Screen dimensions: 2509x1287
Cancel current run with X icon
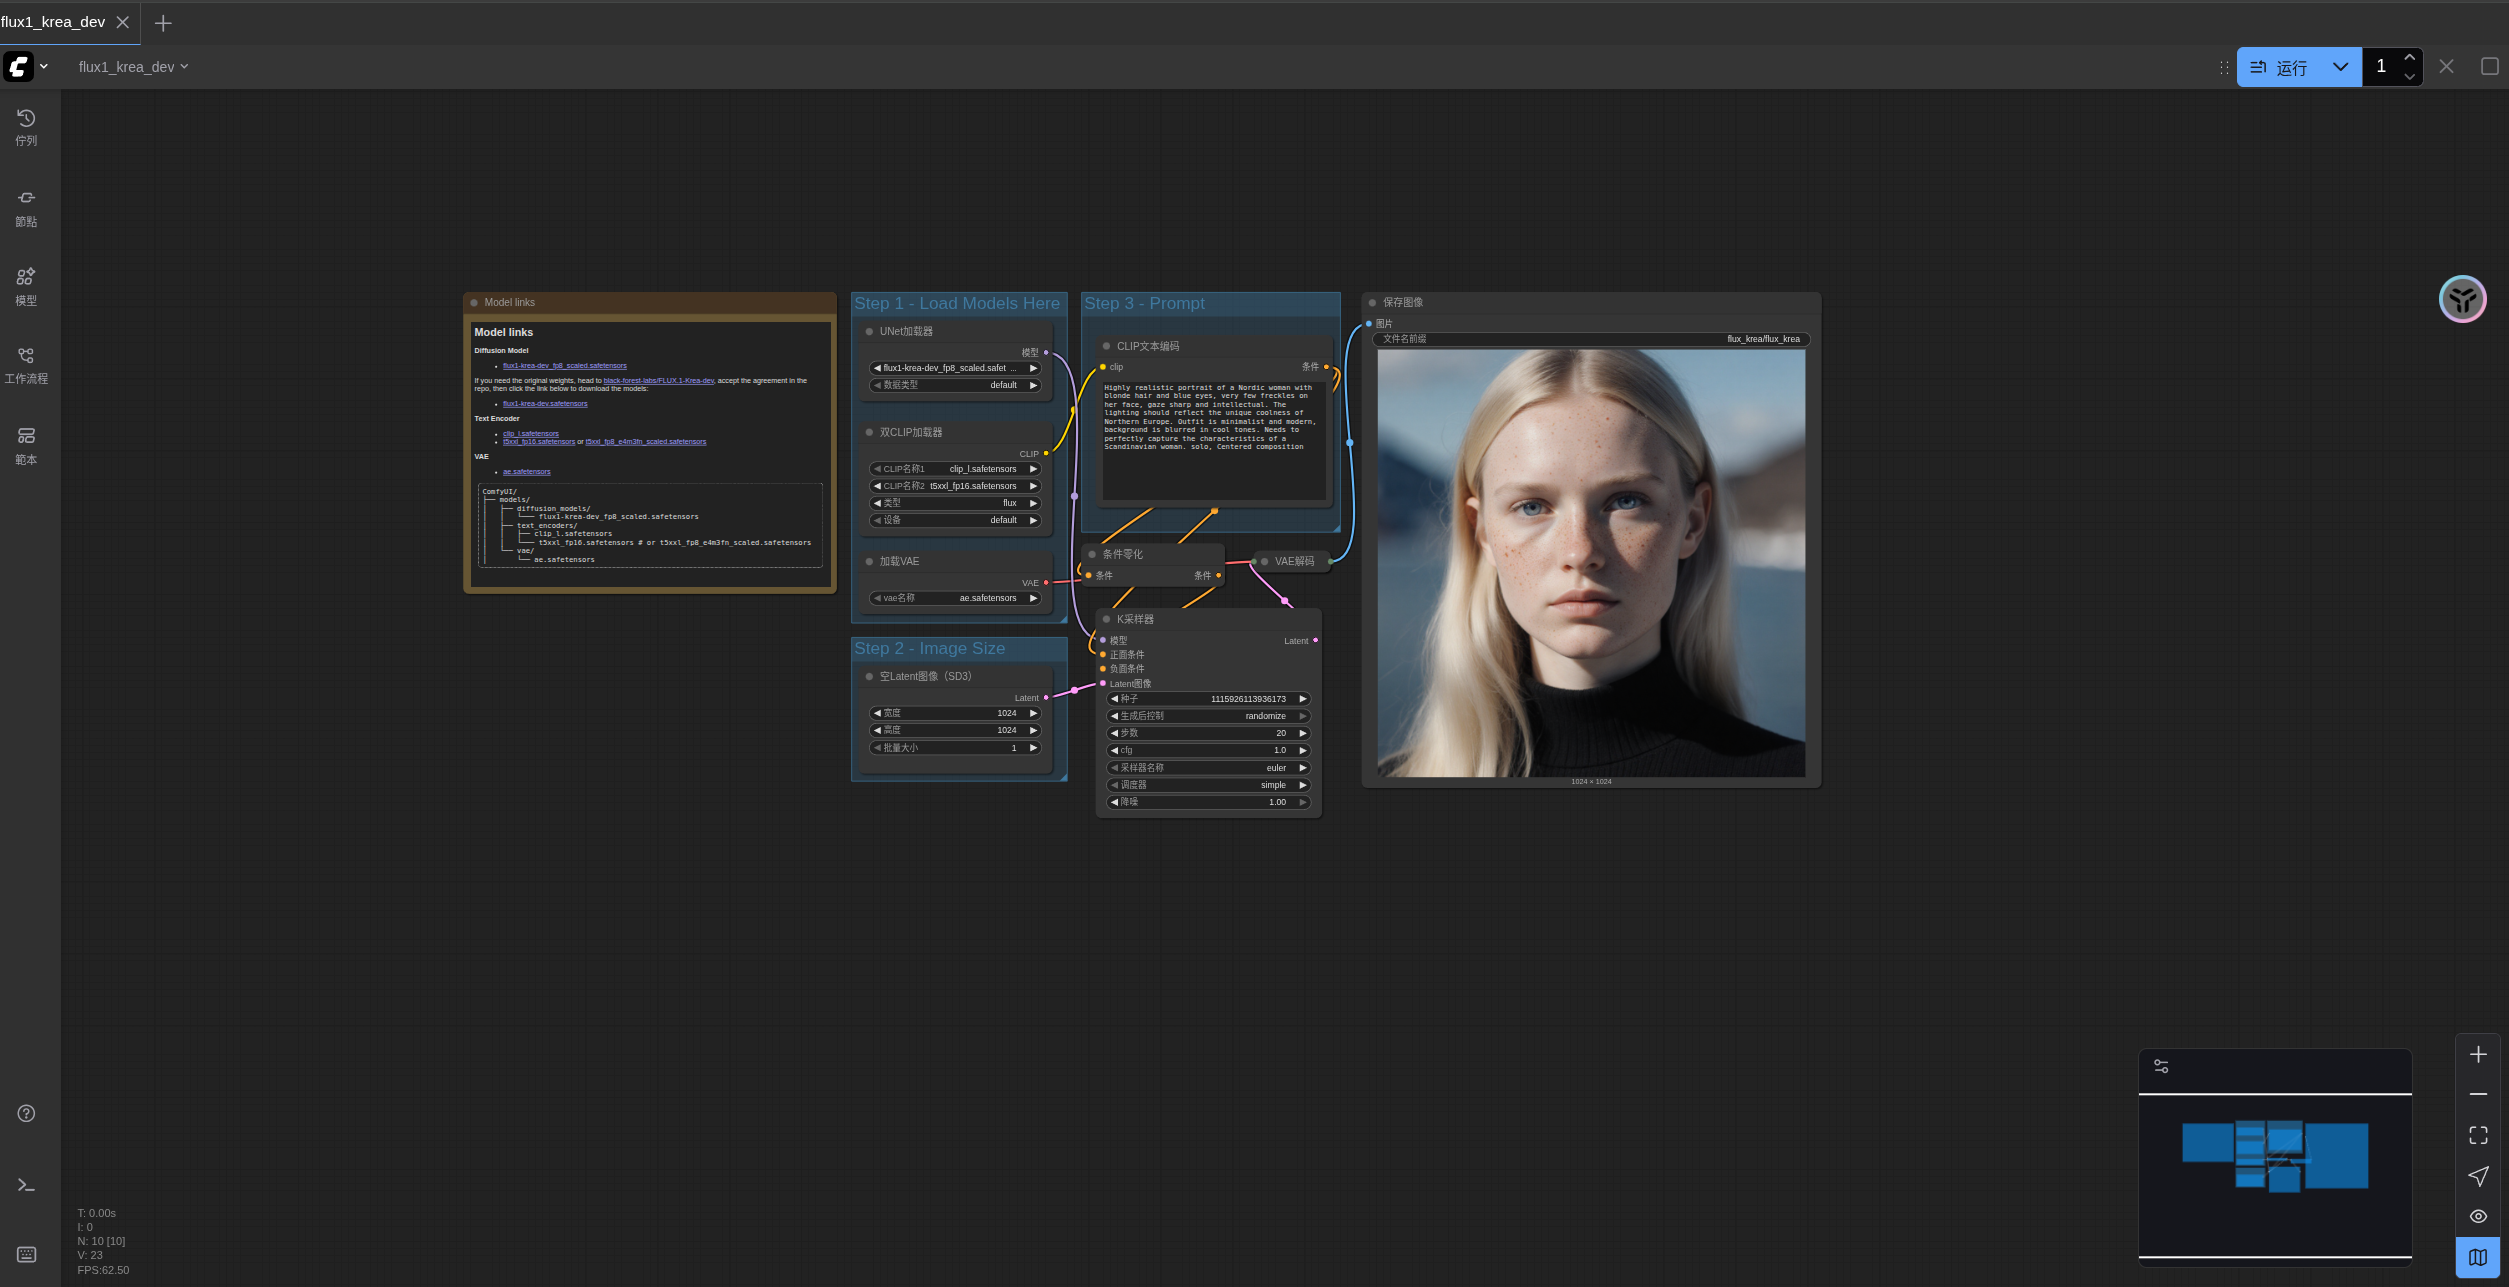point(2446,67)
